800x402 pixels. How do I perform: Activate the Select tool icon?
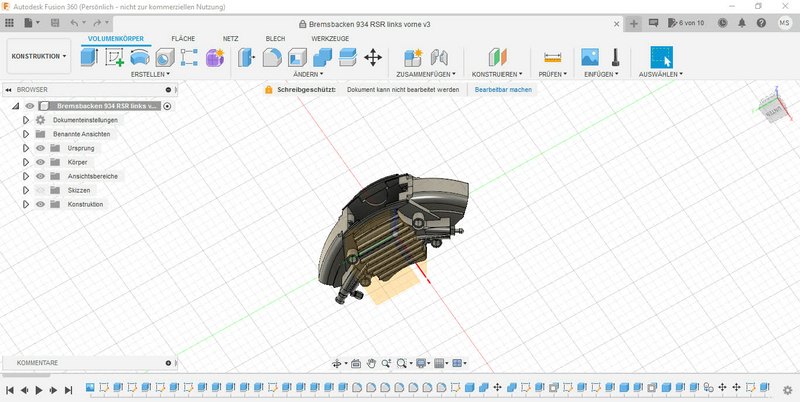662,57
